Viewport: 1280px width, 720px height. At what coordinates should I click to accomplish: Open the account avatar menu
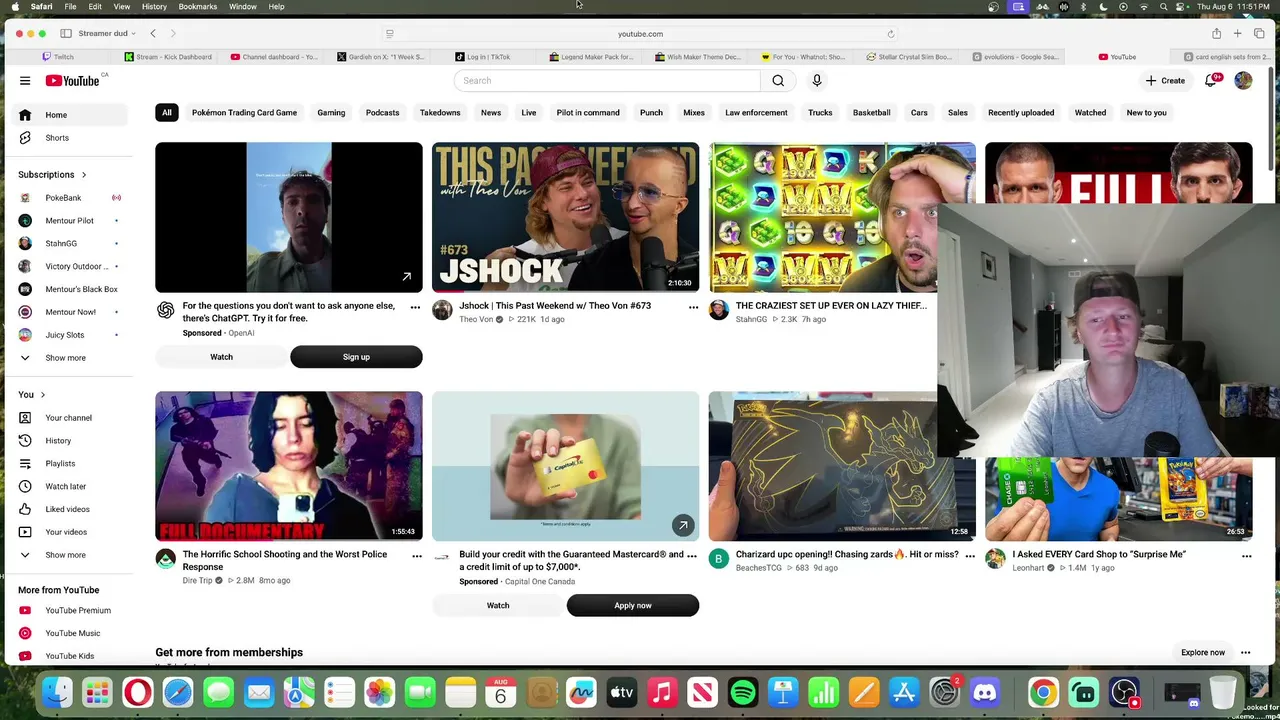pyautogui.click(x=1243, y=80)
